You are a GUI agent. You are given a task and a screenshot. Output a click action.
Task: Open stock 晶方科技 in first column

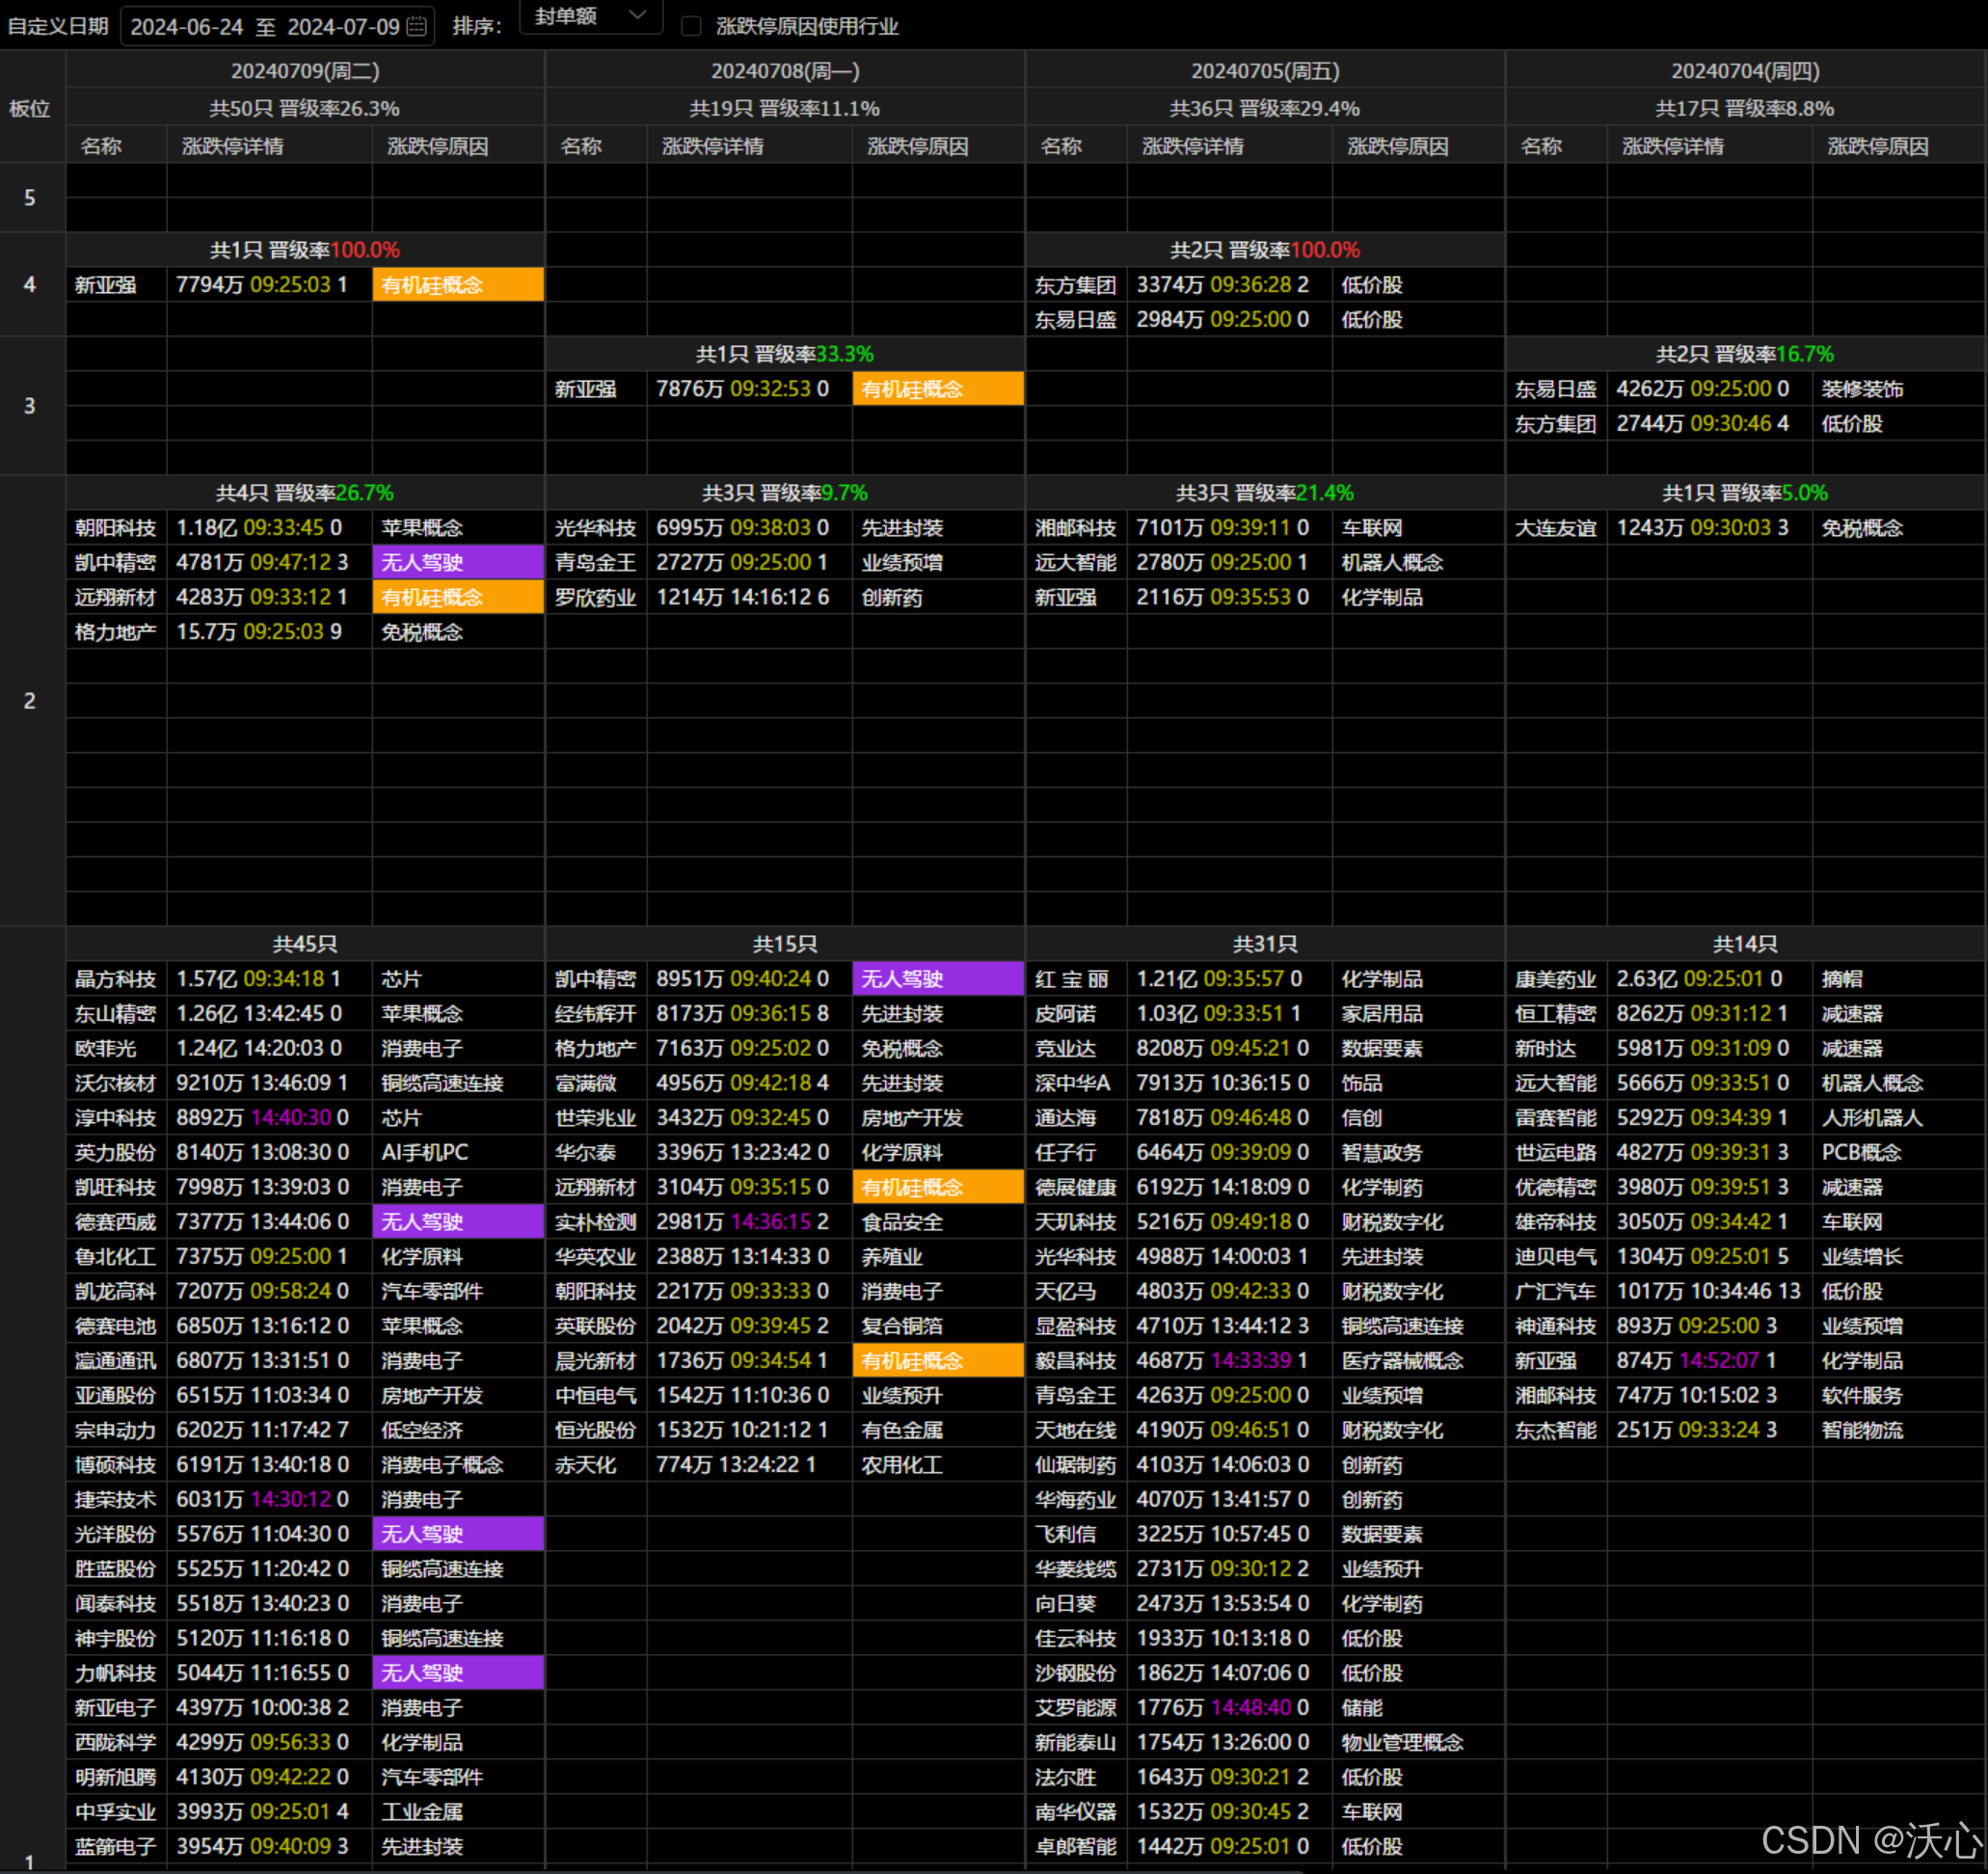tap(115, 979)
